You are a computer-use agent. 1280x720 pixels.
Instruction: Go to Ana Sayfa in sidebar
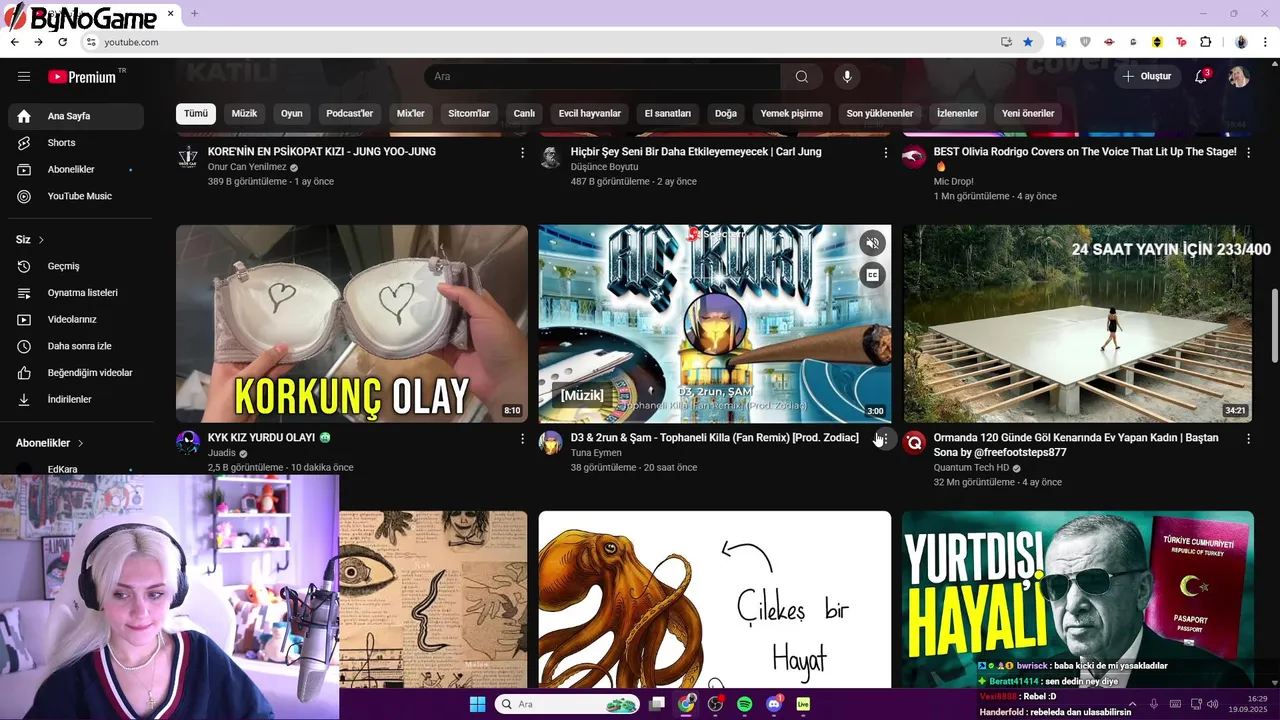(x=76, y=116)
